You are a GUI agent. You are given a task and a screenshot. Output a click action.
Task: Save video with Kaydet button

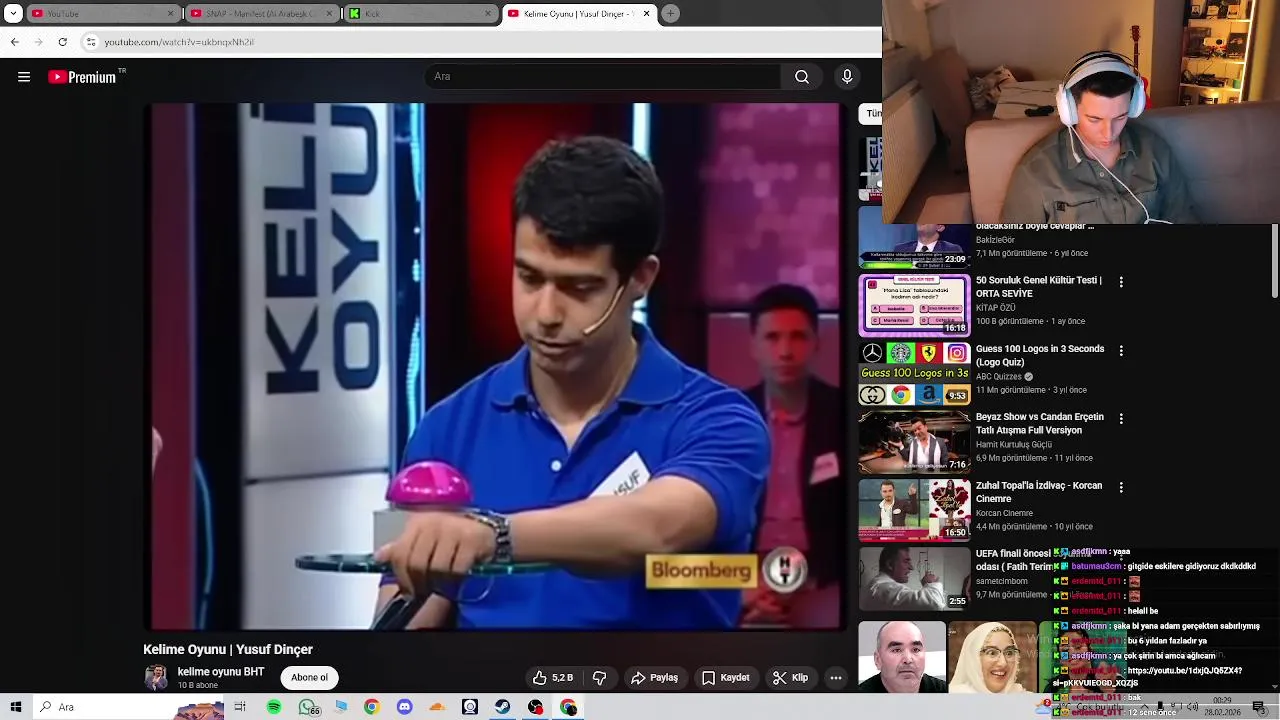726,678
